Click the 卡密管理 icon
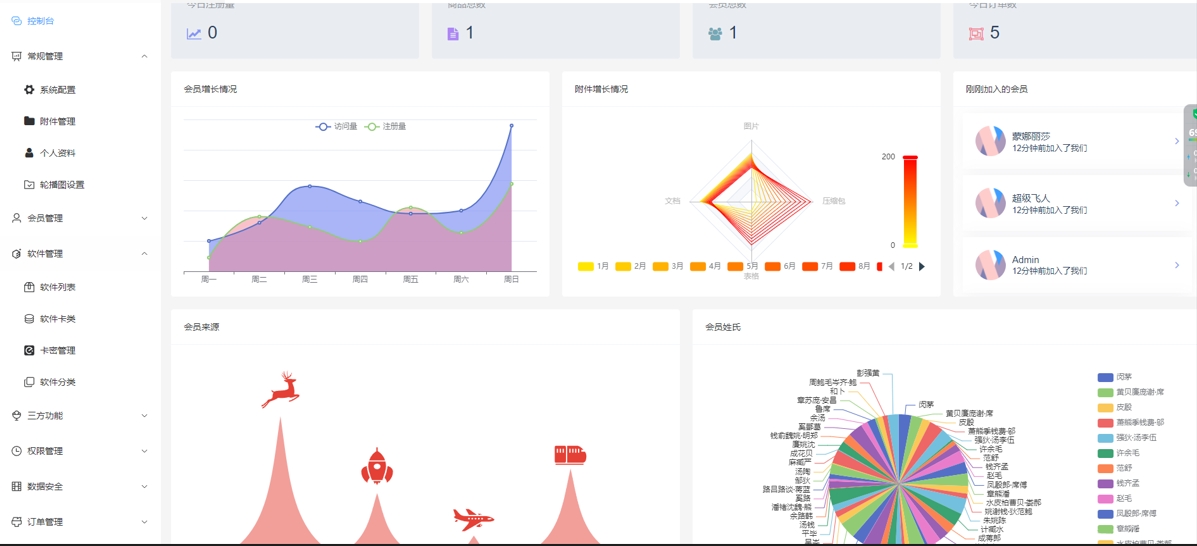The width and height of the screenshot is (1197, 546). coord(29,351)
